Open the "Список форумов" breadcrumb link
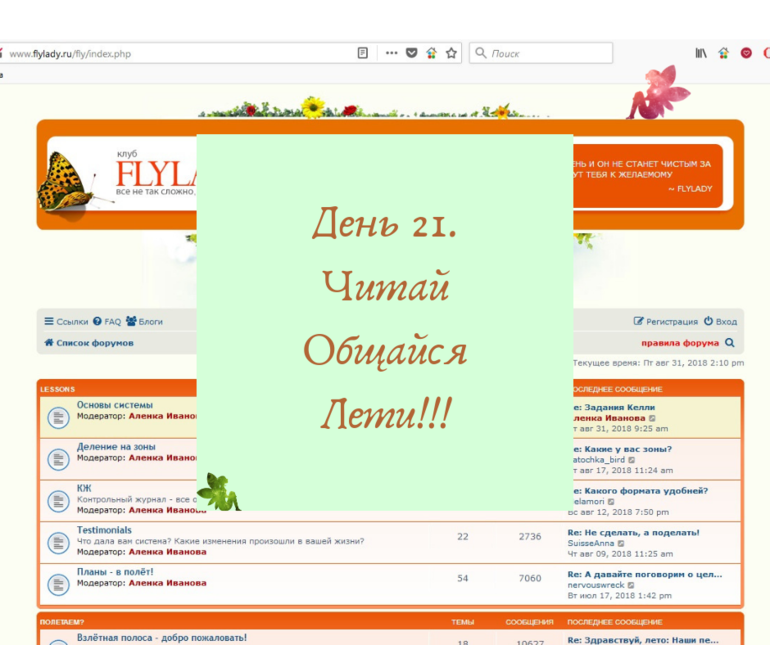Image resolution: width=770 pixels, height=645 pixels. (88, 343)
